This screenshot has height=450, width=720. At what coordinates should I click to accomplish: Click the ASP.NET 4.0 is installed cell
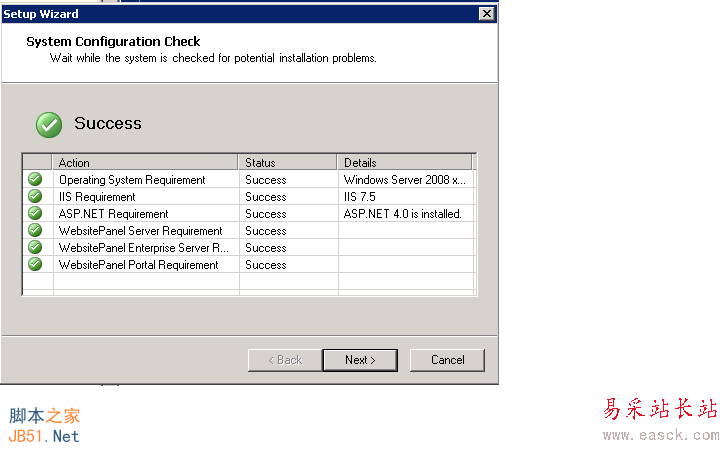click(x=403, y=214)
